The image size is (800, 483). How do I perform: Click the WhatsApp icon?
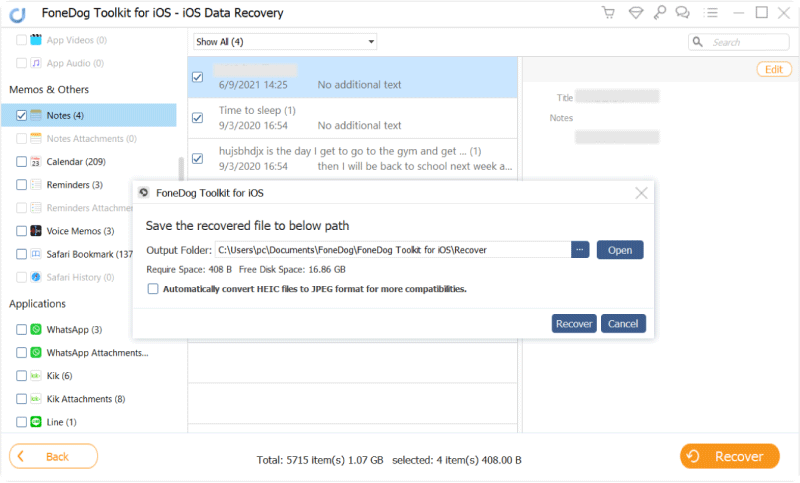[36, 329]
